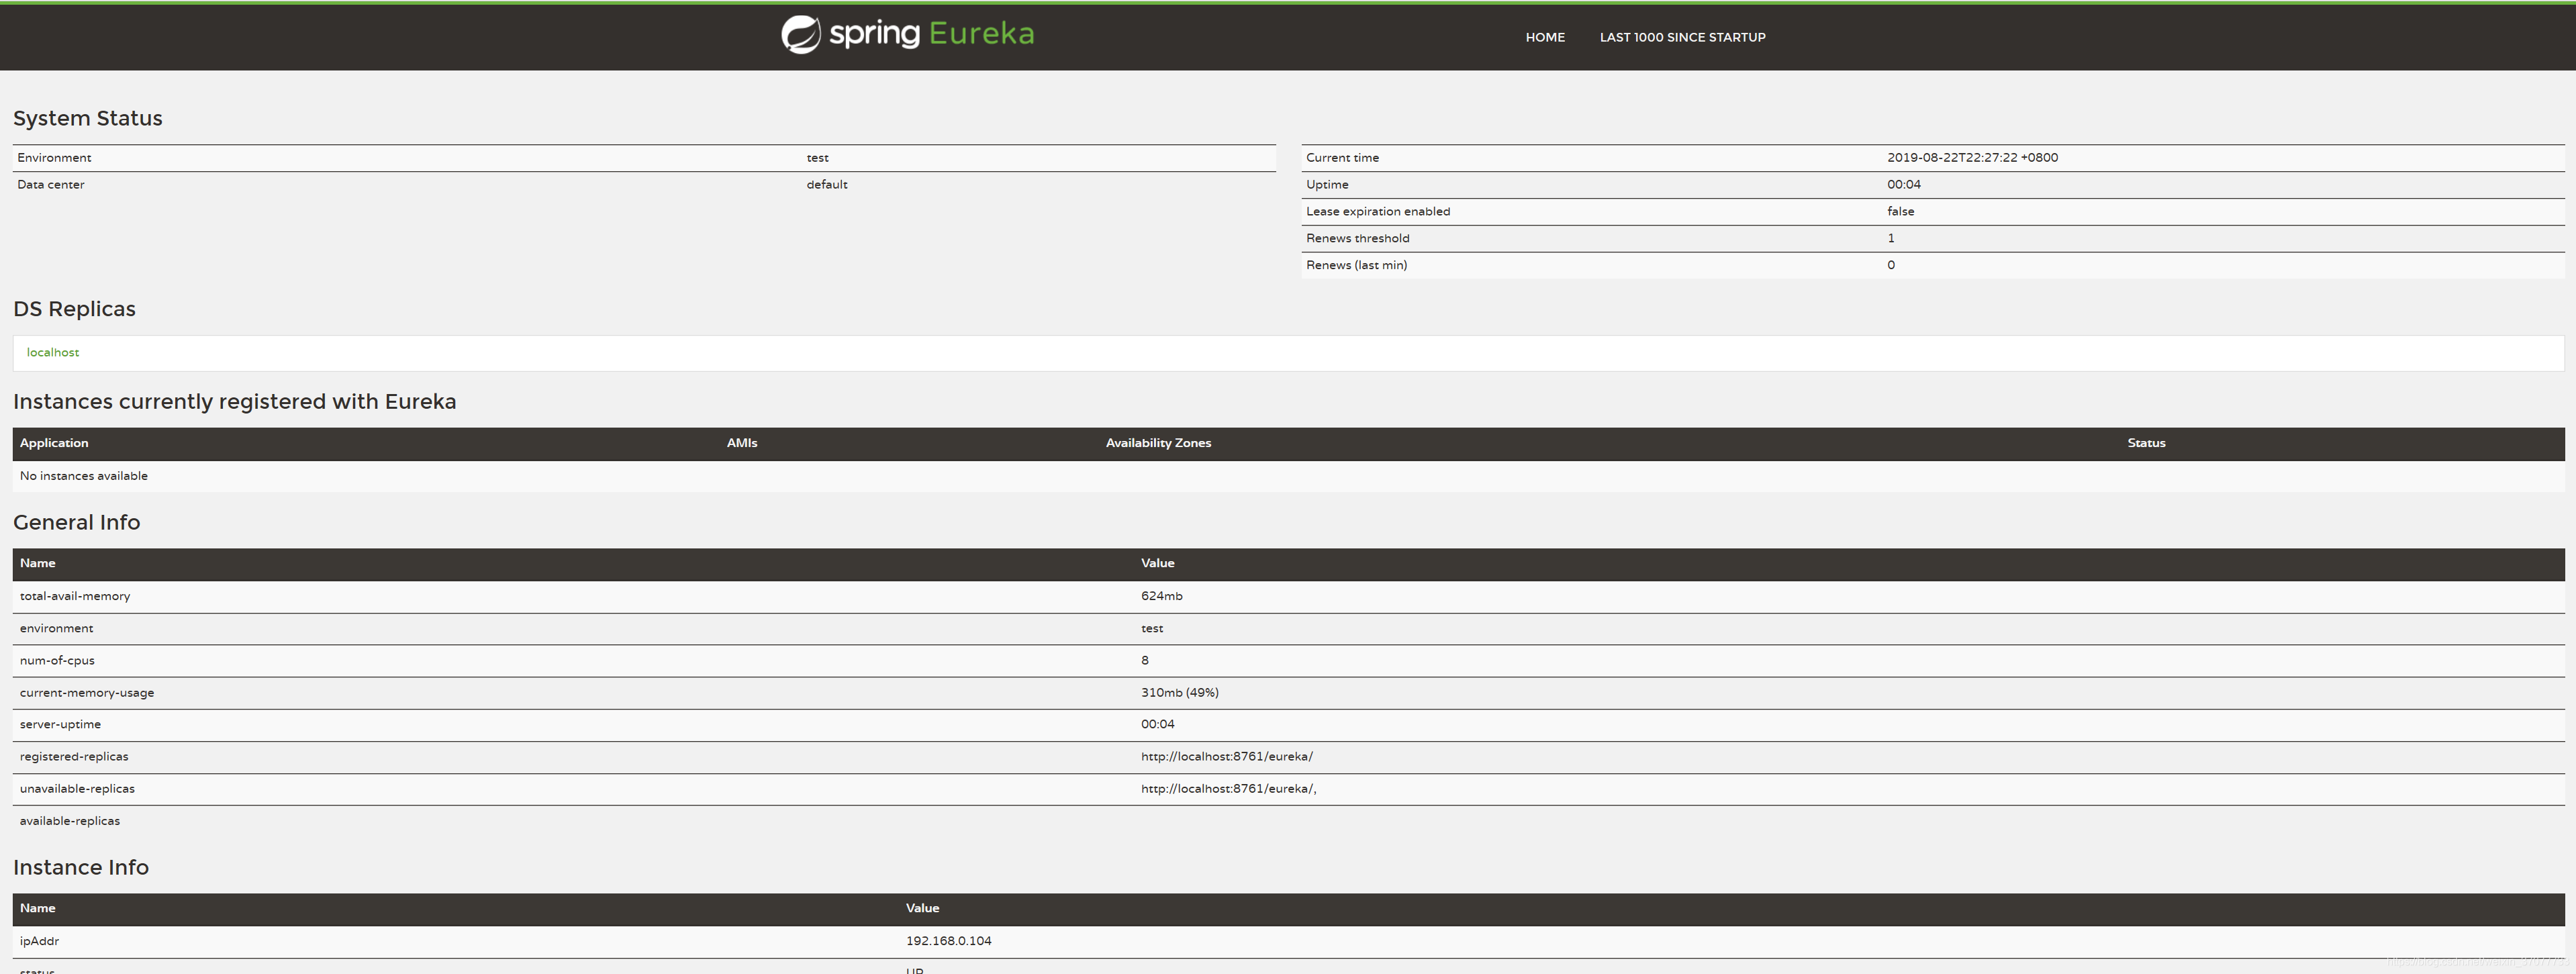Select the num-of-cpus row name
The width and height of the screenshot is (2576, 974).
pos(57,660)
